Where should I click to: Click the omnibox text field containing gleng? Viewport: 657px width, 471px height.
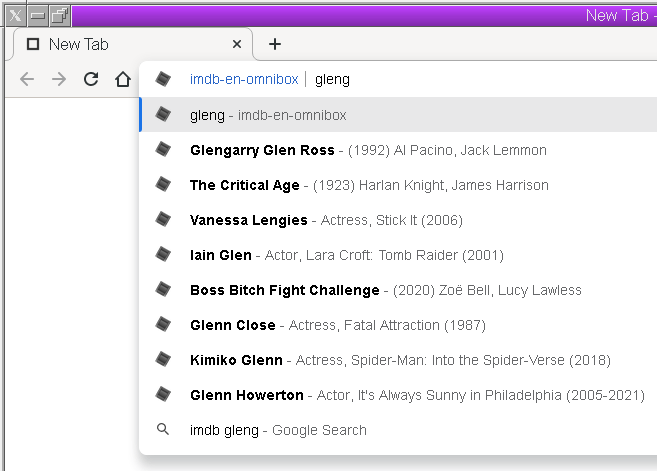(482, 79)
